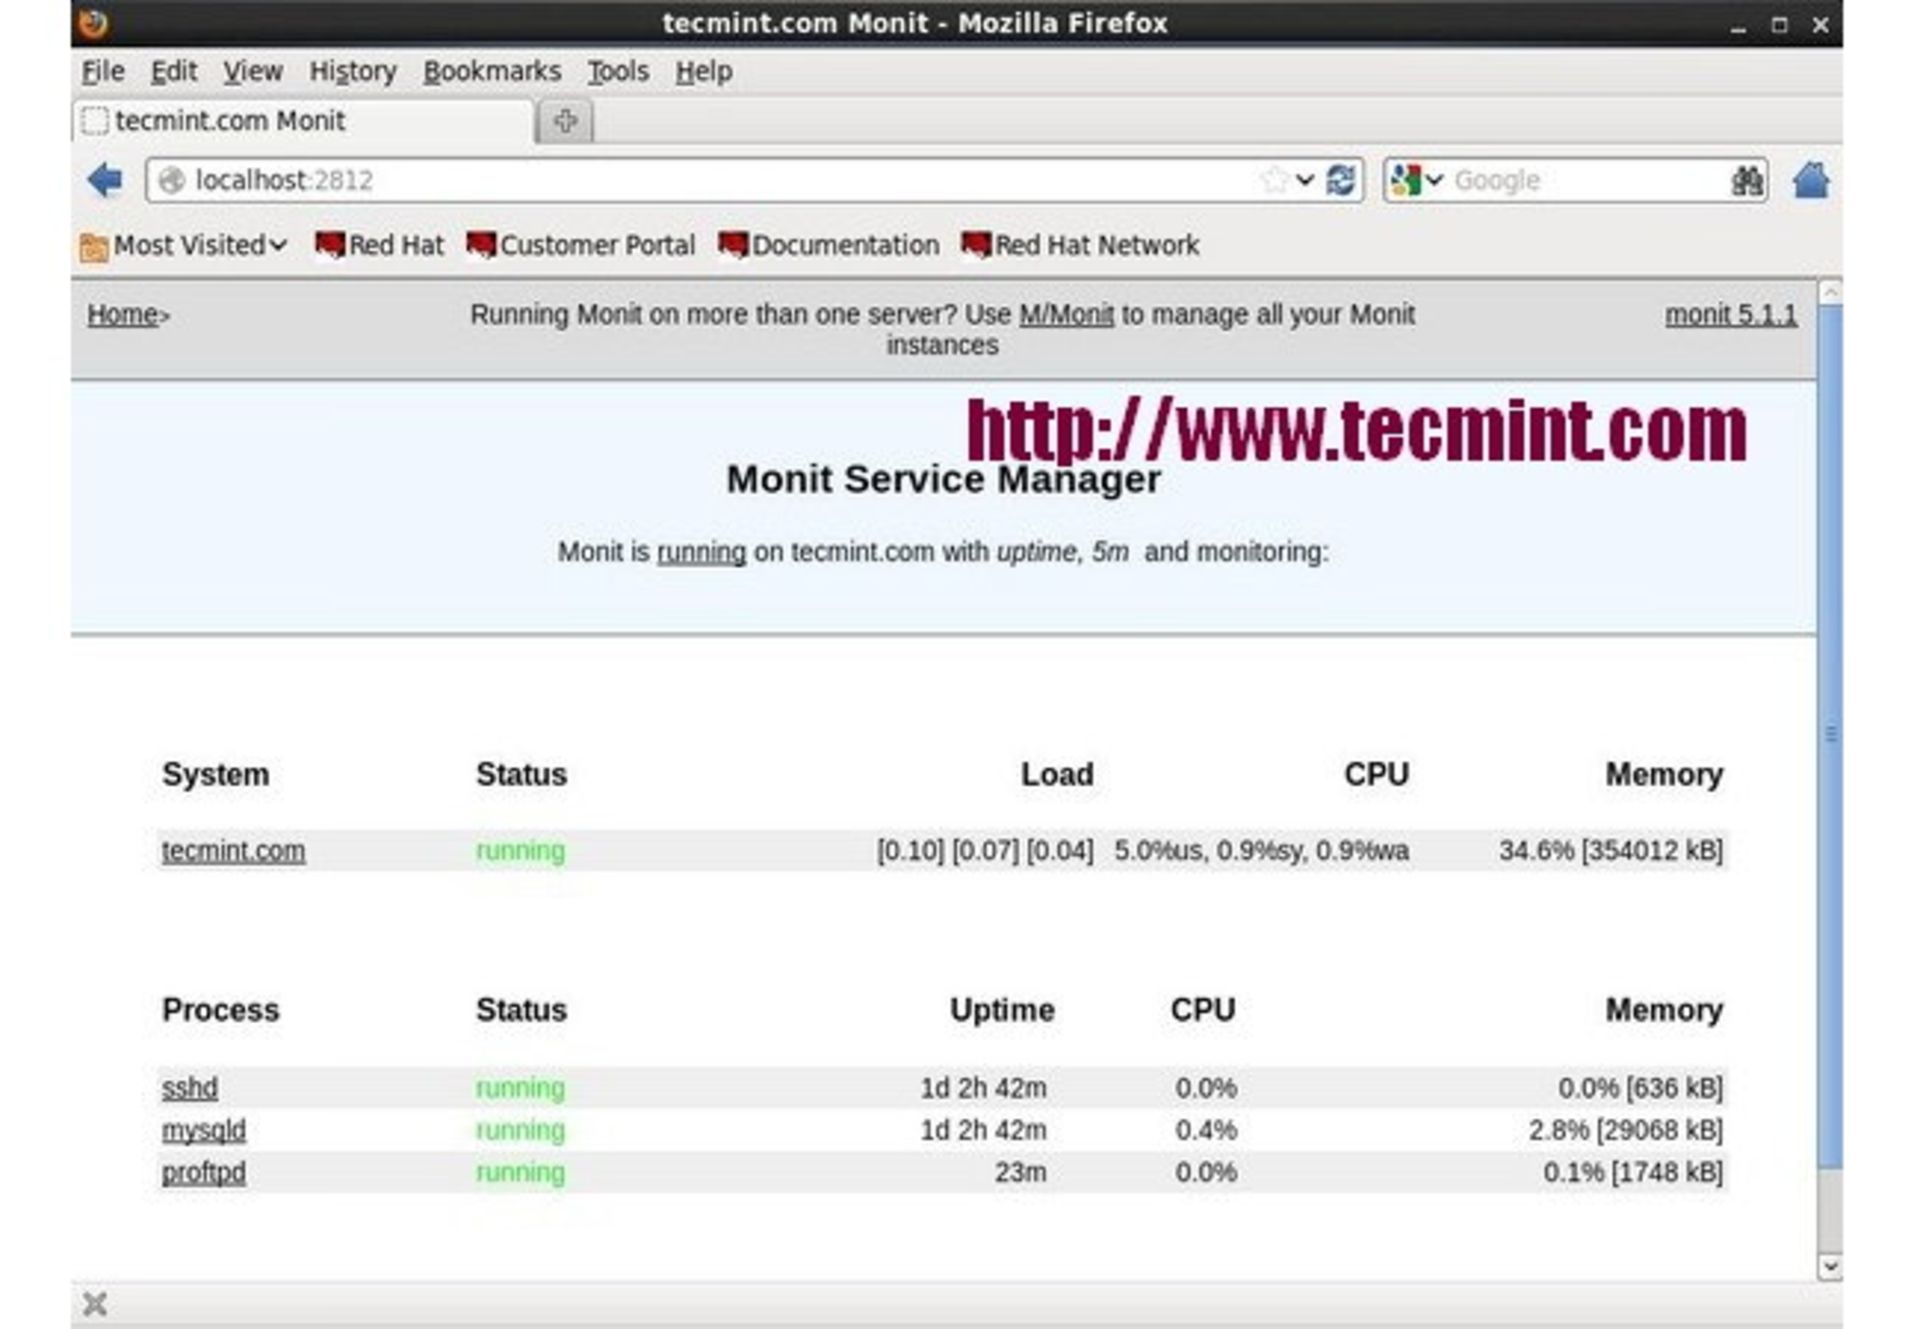The height and width of the screenshot is (1329, 1920).
Task: Click the blue Back arrow button
Action: coord(104,180)
